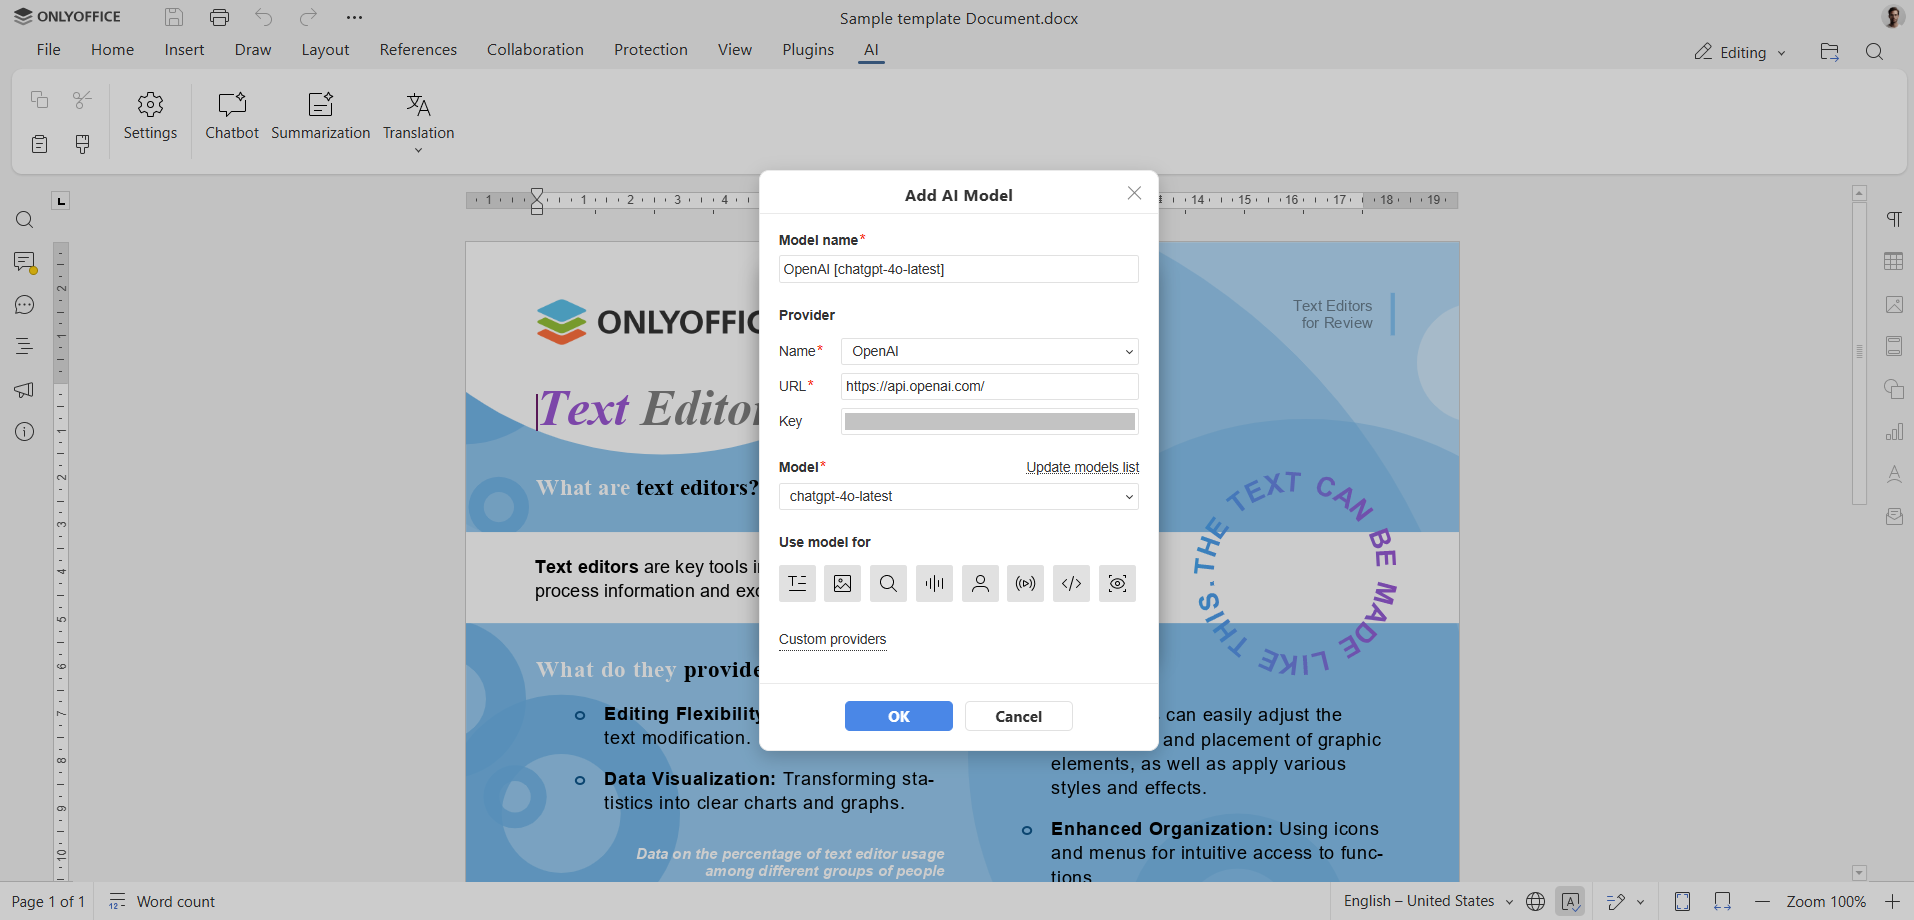
Task: Zoom in with the plus button
Action: pos(1892,902)
